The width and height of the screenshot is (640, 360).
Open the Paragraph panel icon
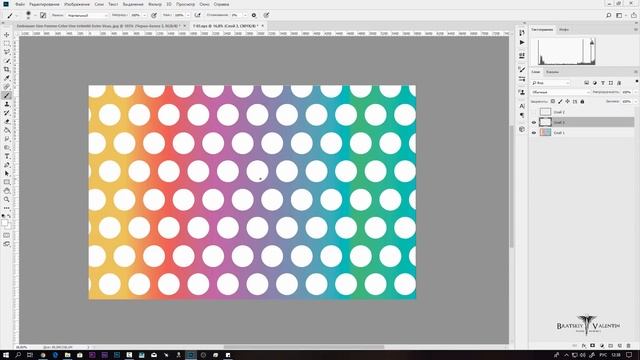[x=522, y=116]
